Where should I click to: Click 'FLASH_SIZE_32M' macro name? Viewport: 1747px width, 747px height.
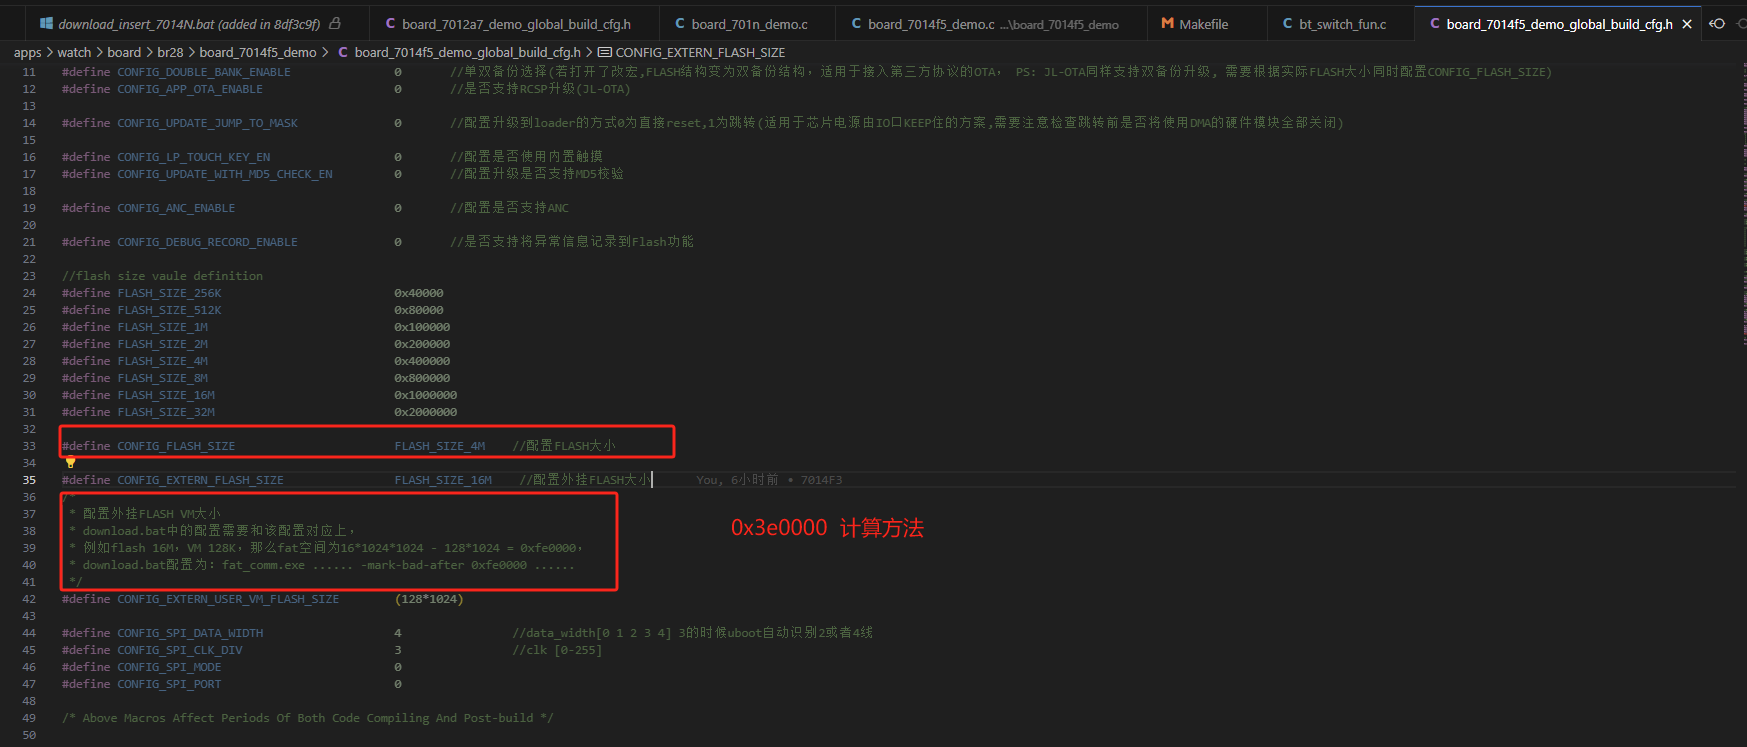coord(166,412)
